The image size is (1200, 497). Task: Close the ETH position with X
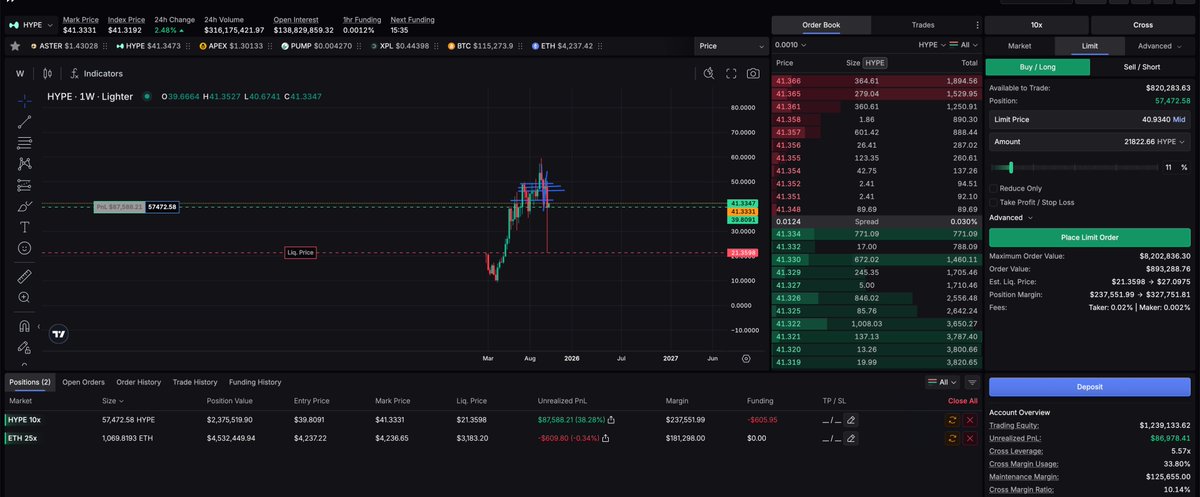(x=970, y=436)
